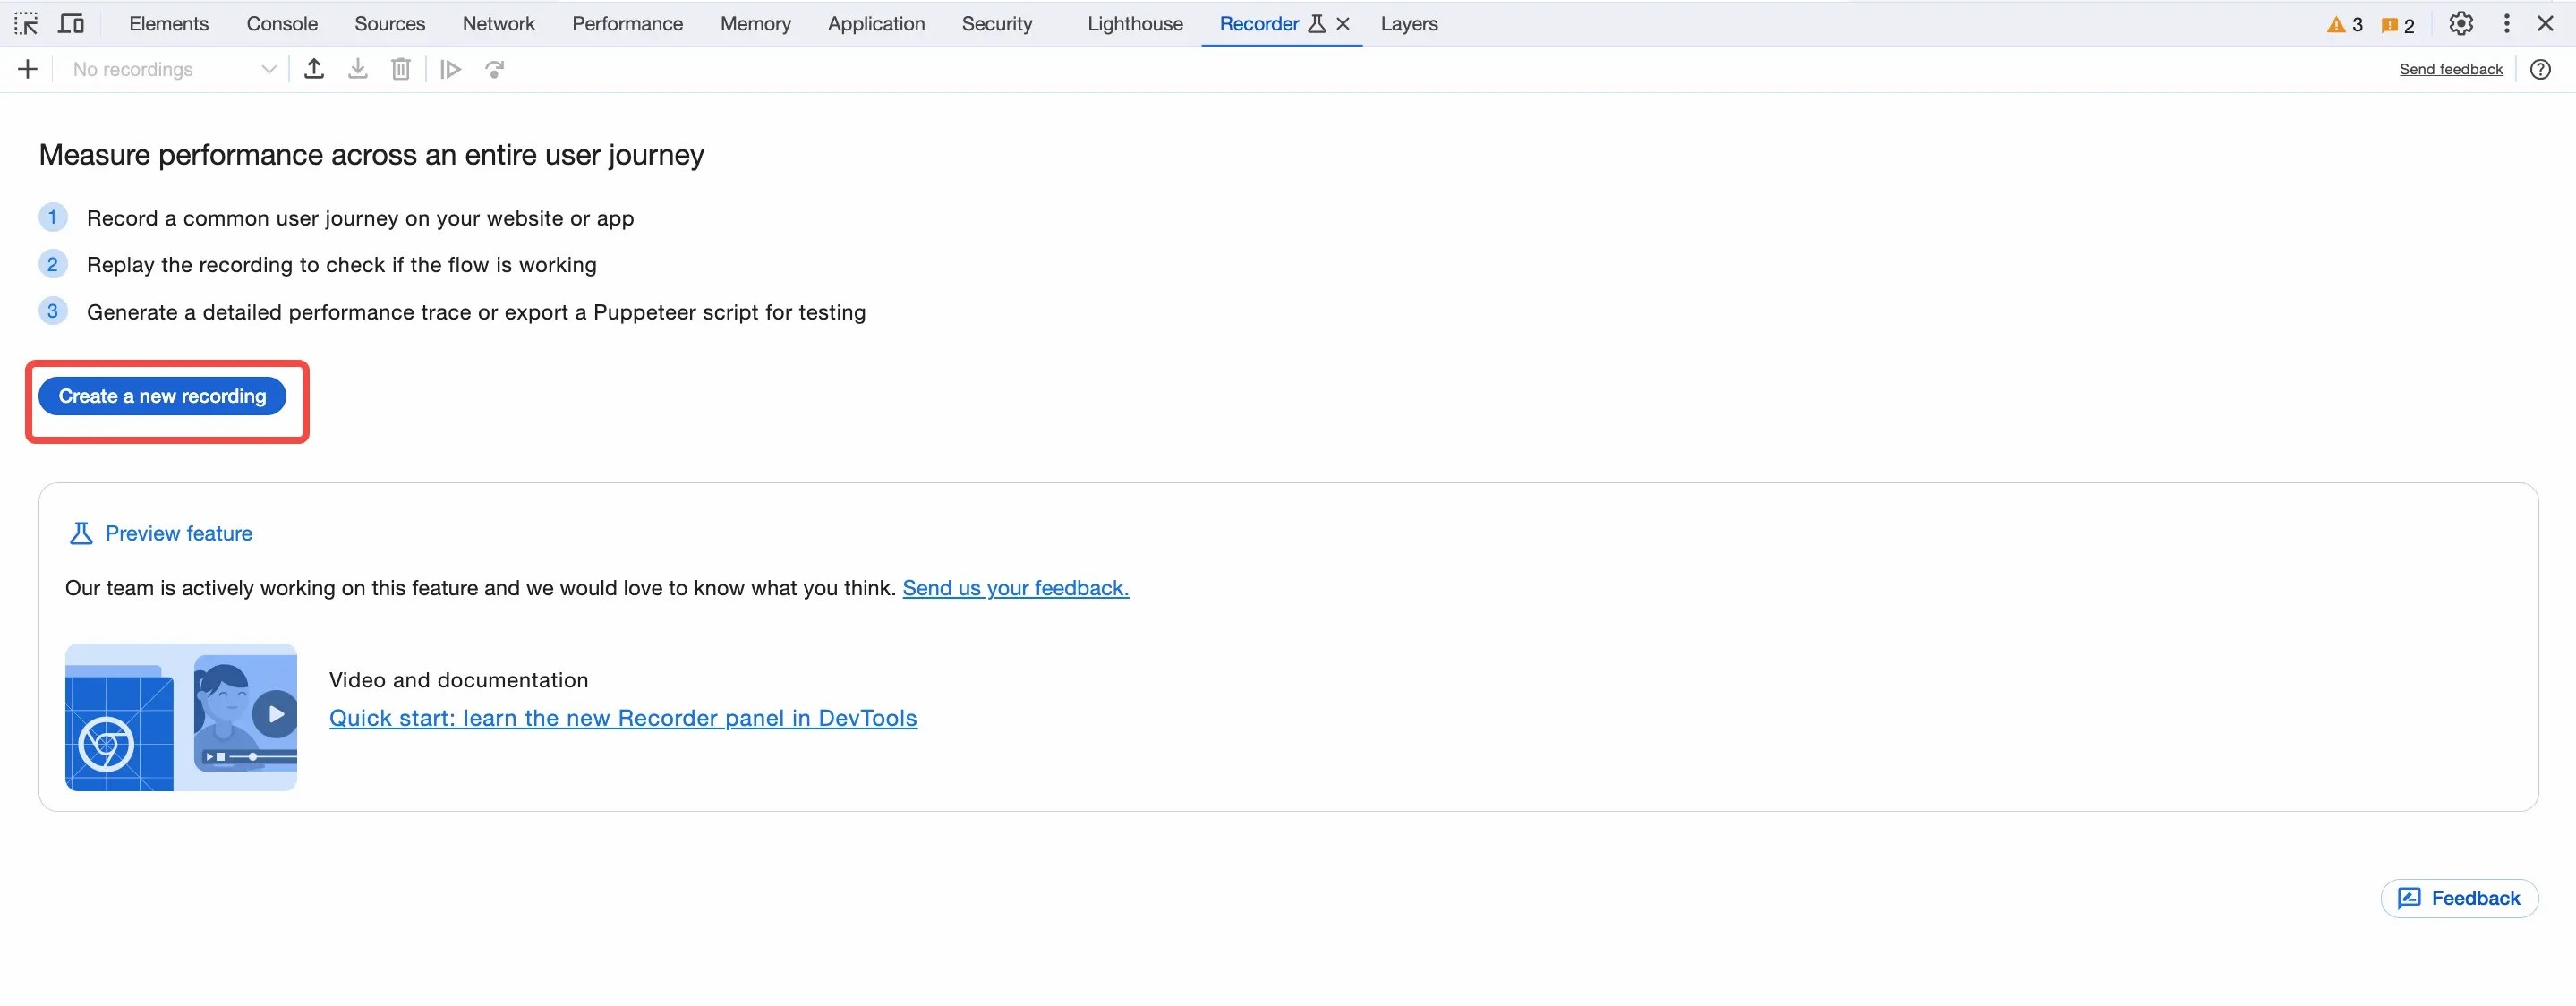Open the Send us your feedback link
The height and width of the screenshot is (1006, 2576).
coord(1015,588)
